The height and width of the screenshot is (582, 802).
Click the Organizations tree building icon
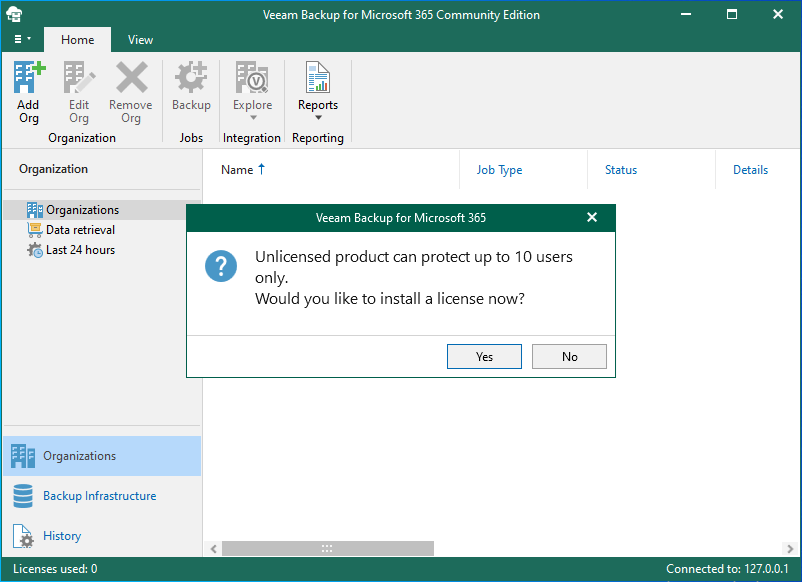click(35, 210)
